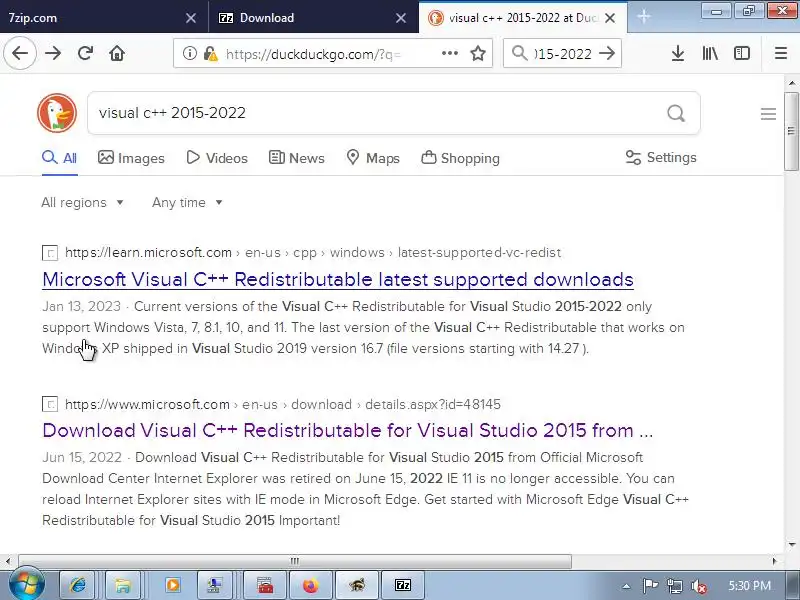Click the vertical scrollbar down arrow
Image resolution: width=800 pixels, height=600 pixels.
[792, 544]
